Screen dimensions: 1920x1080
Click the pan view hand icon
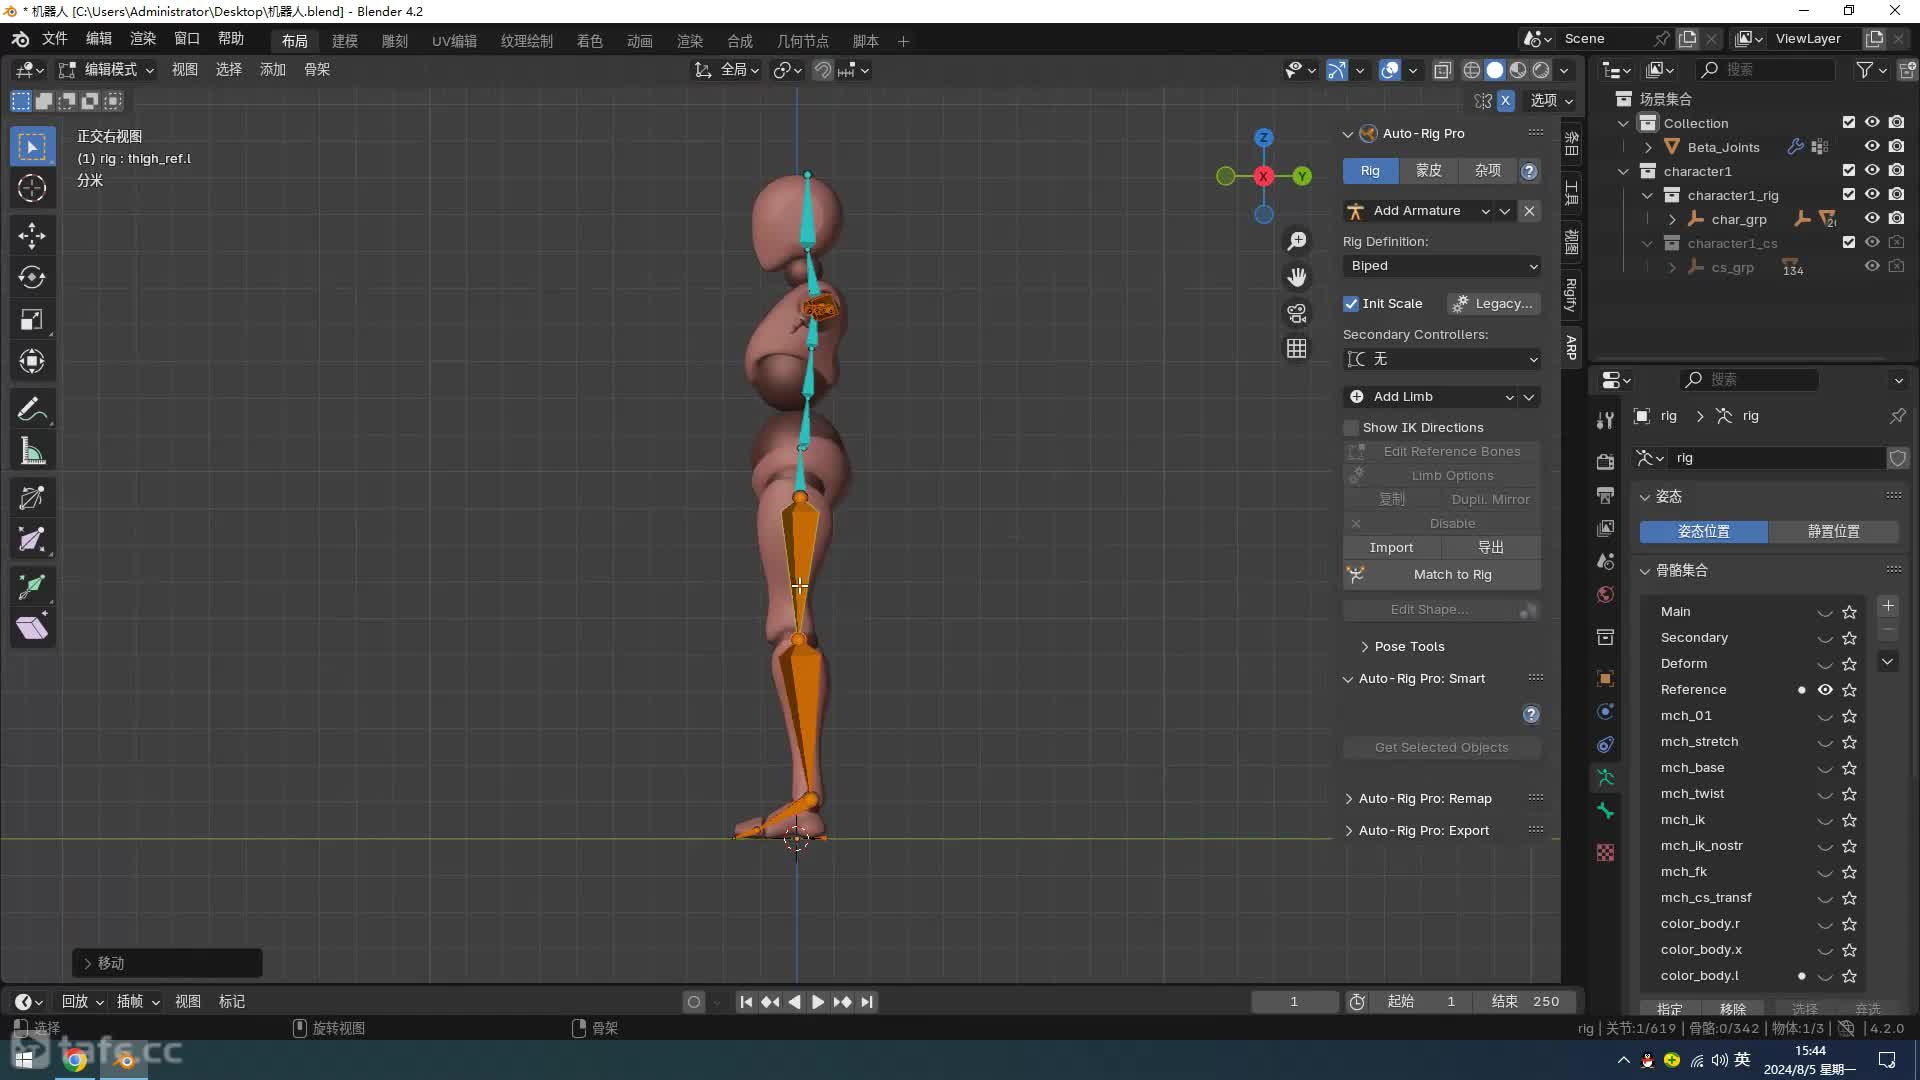coord(1297,277)
